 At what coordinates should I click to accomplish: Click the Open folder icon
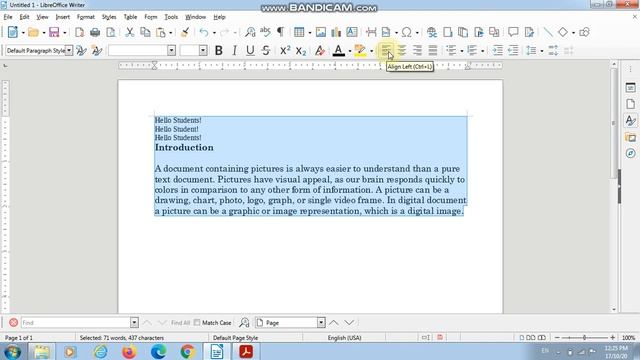33,32
